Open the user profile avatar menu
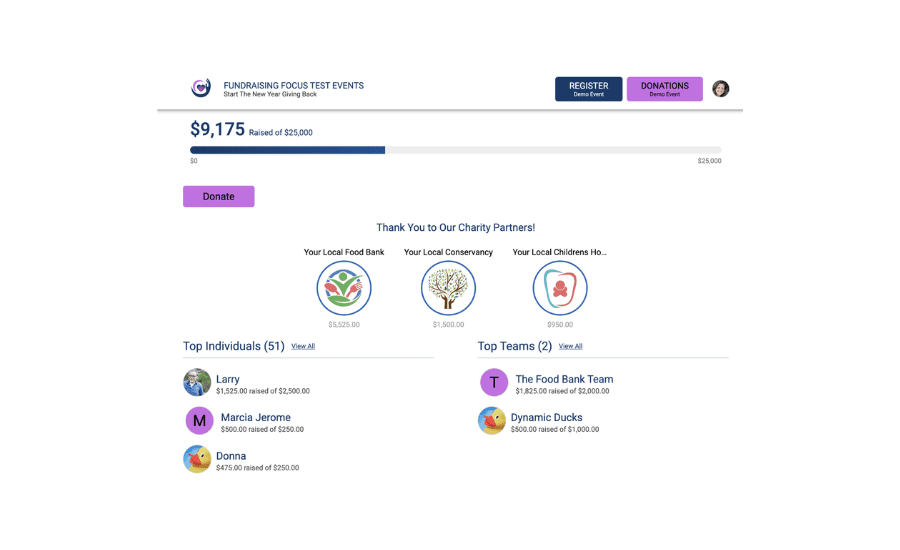The image size is (900, 550). [x=720, y=89]
